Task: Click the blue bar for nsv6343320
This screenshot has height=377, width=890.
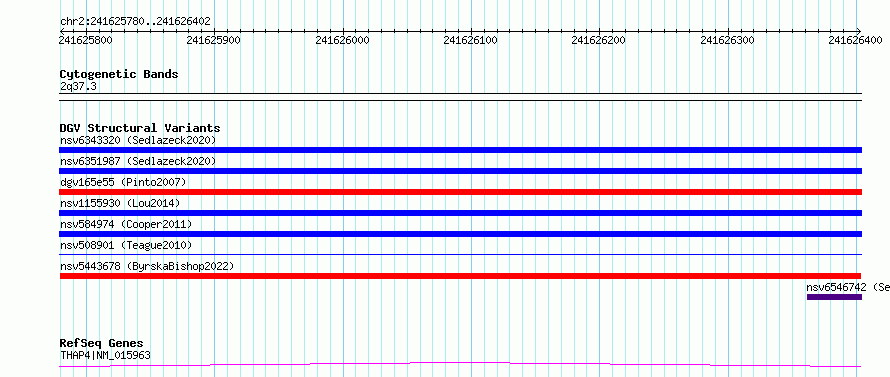Action: (460, 150)
